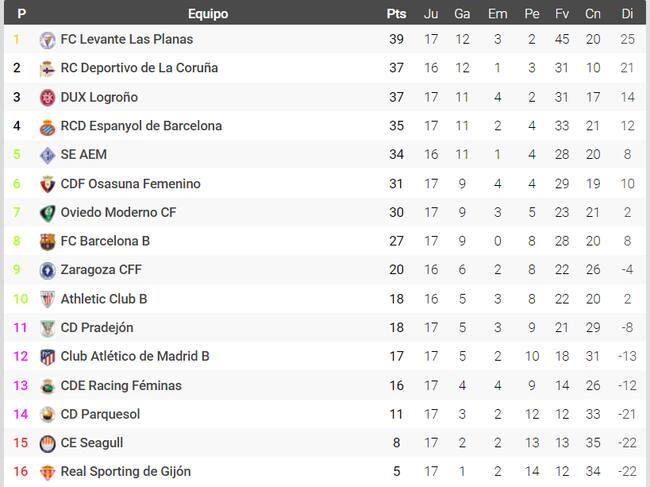650x487 pixels.
Task: Click the CDF Osasuna Femenino badge icon
Action: pos(47,184)
